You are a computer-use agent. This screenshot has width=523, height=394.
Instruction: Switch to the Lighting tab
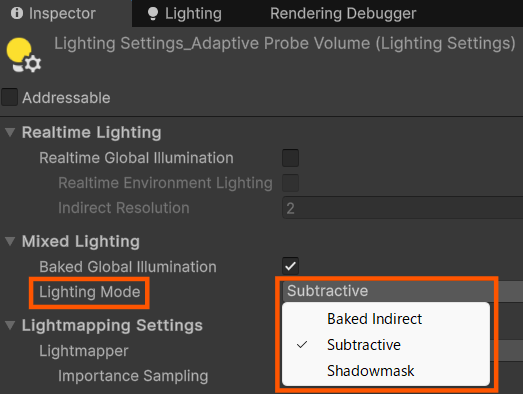(x=184, y=13)
